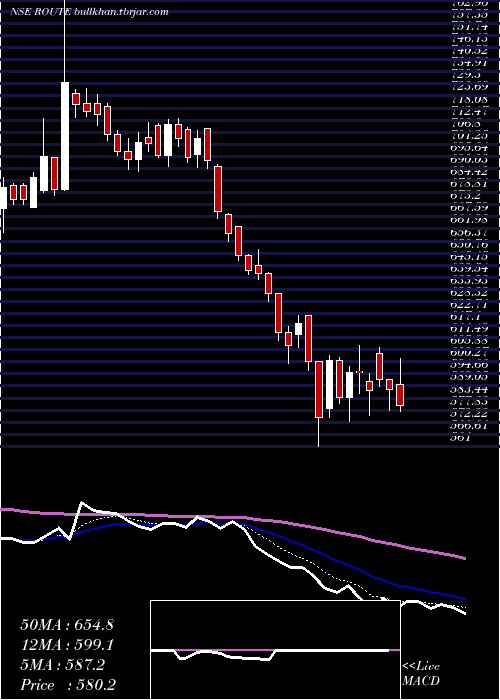Screen dimensions: 500x700
Task: Click the pink 50MA moving average line
Action: pos(232,518)
